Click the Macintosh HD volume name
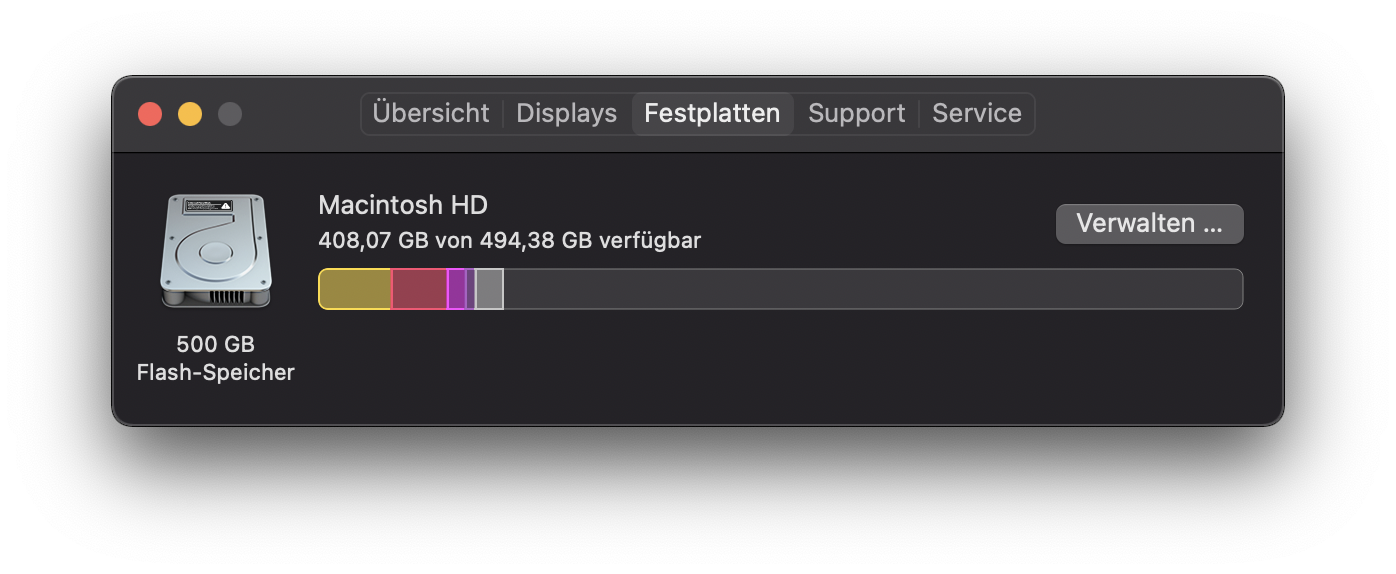1396x574 pixels. tap(403, 205)
